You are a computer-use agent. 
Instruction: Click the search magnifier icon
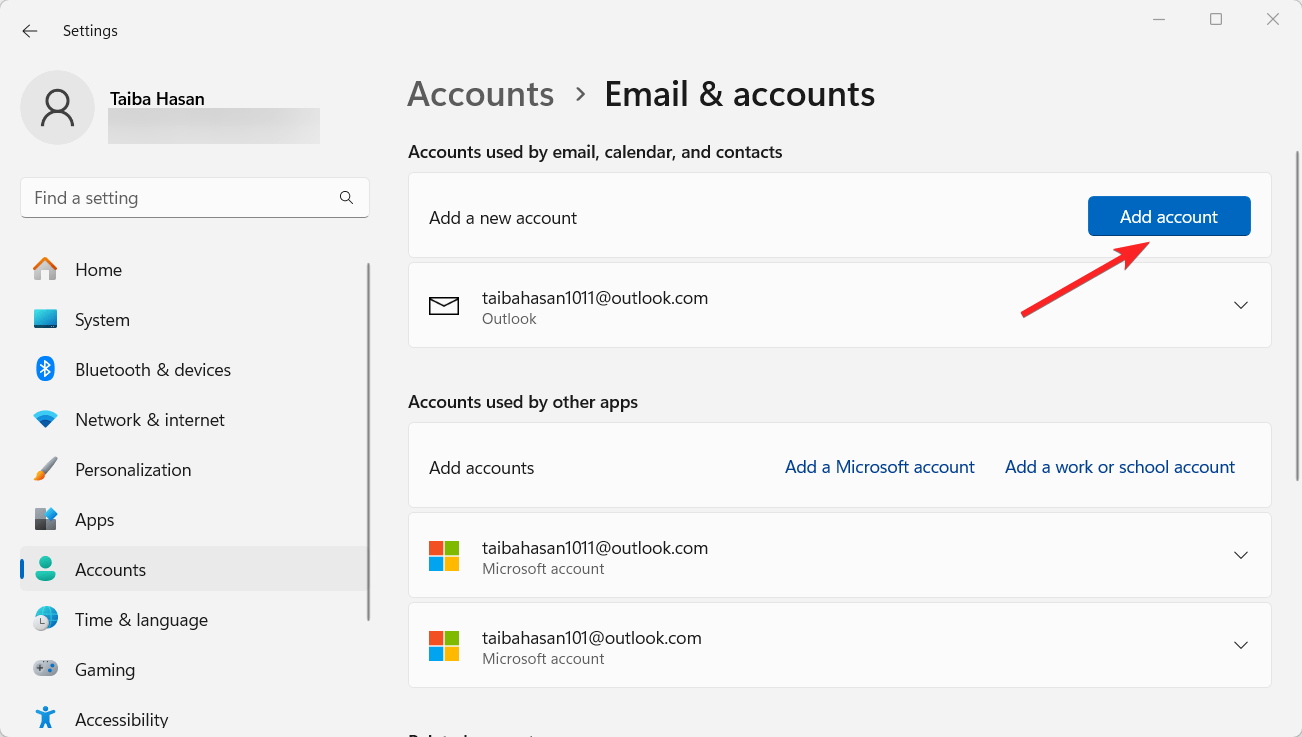click(x=346, y=198)
